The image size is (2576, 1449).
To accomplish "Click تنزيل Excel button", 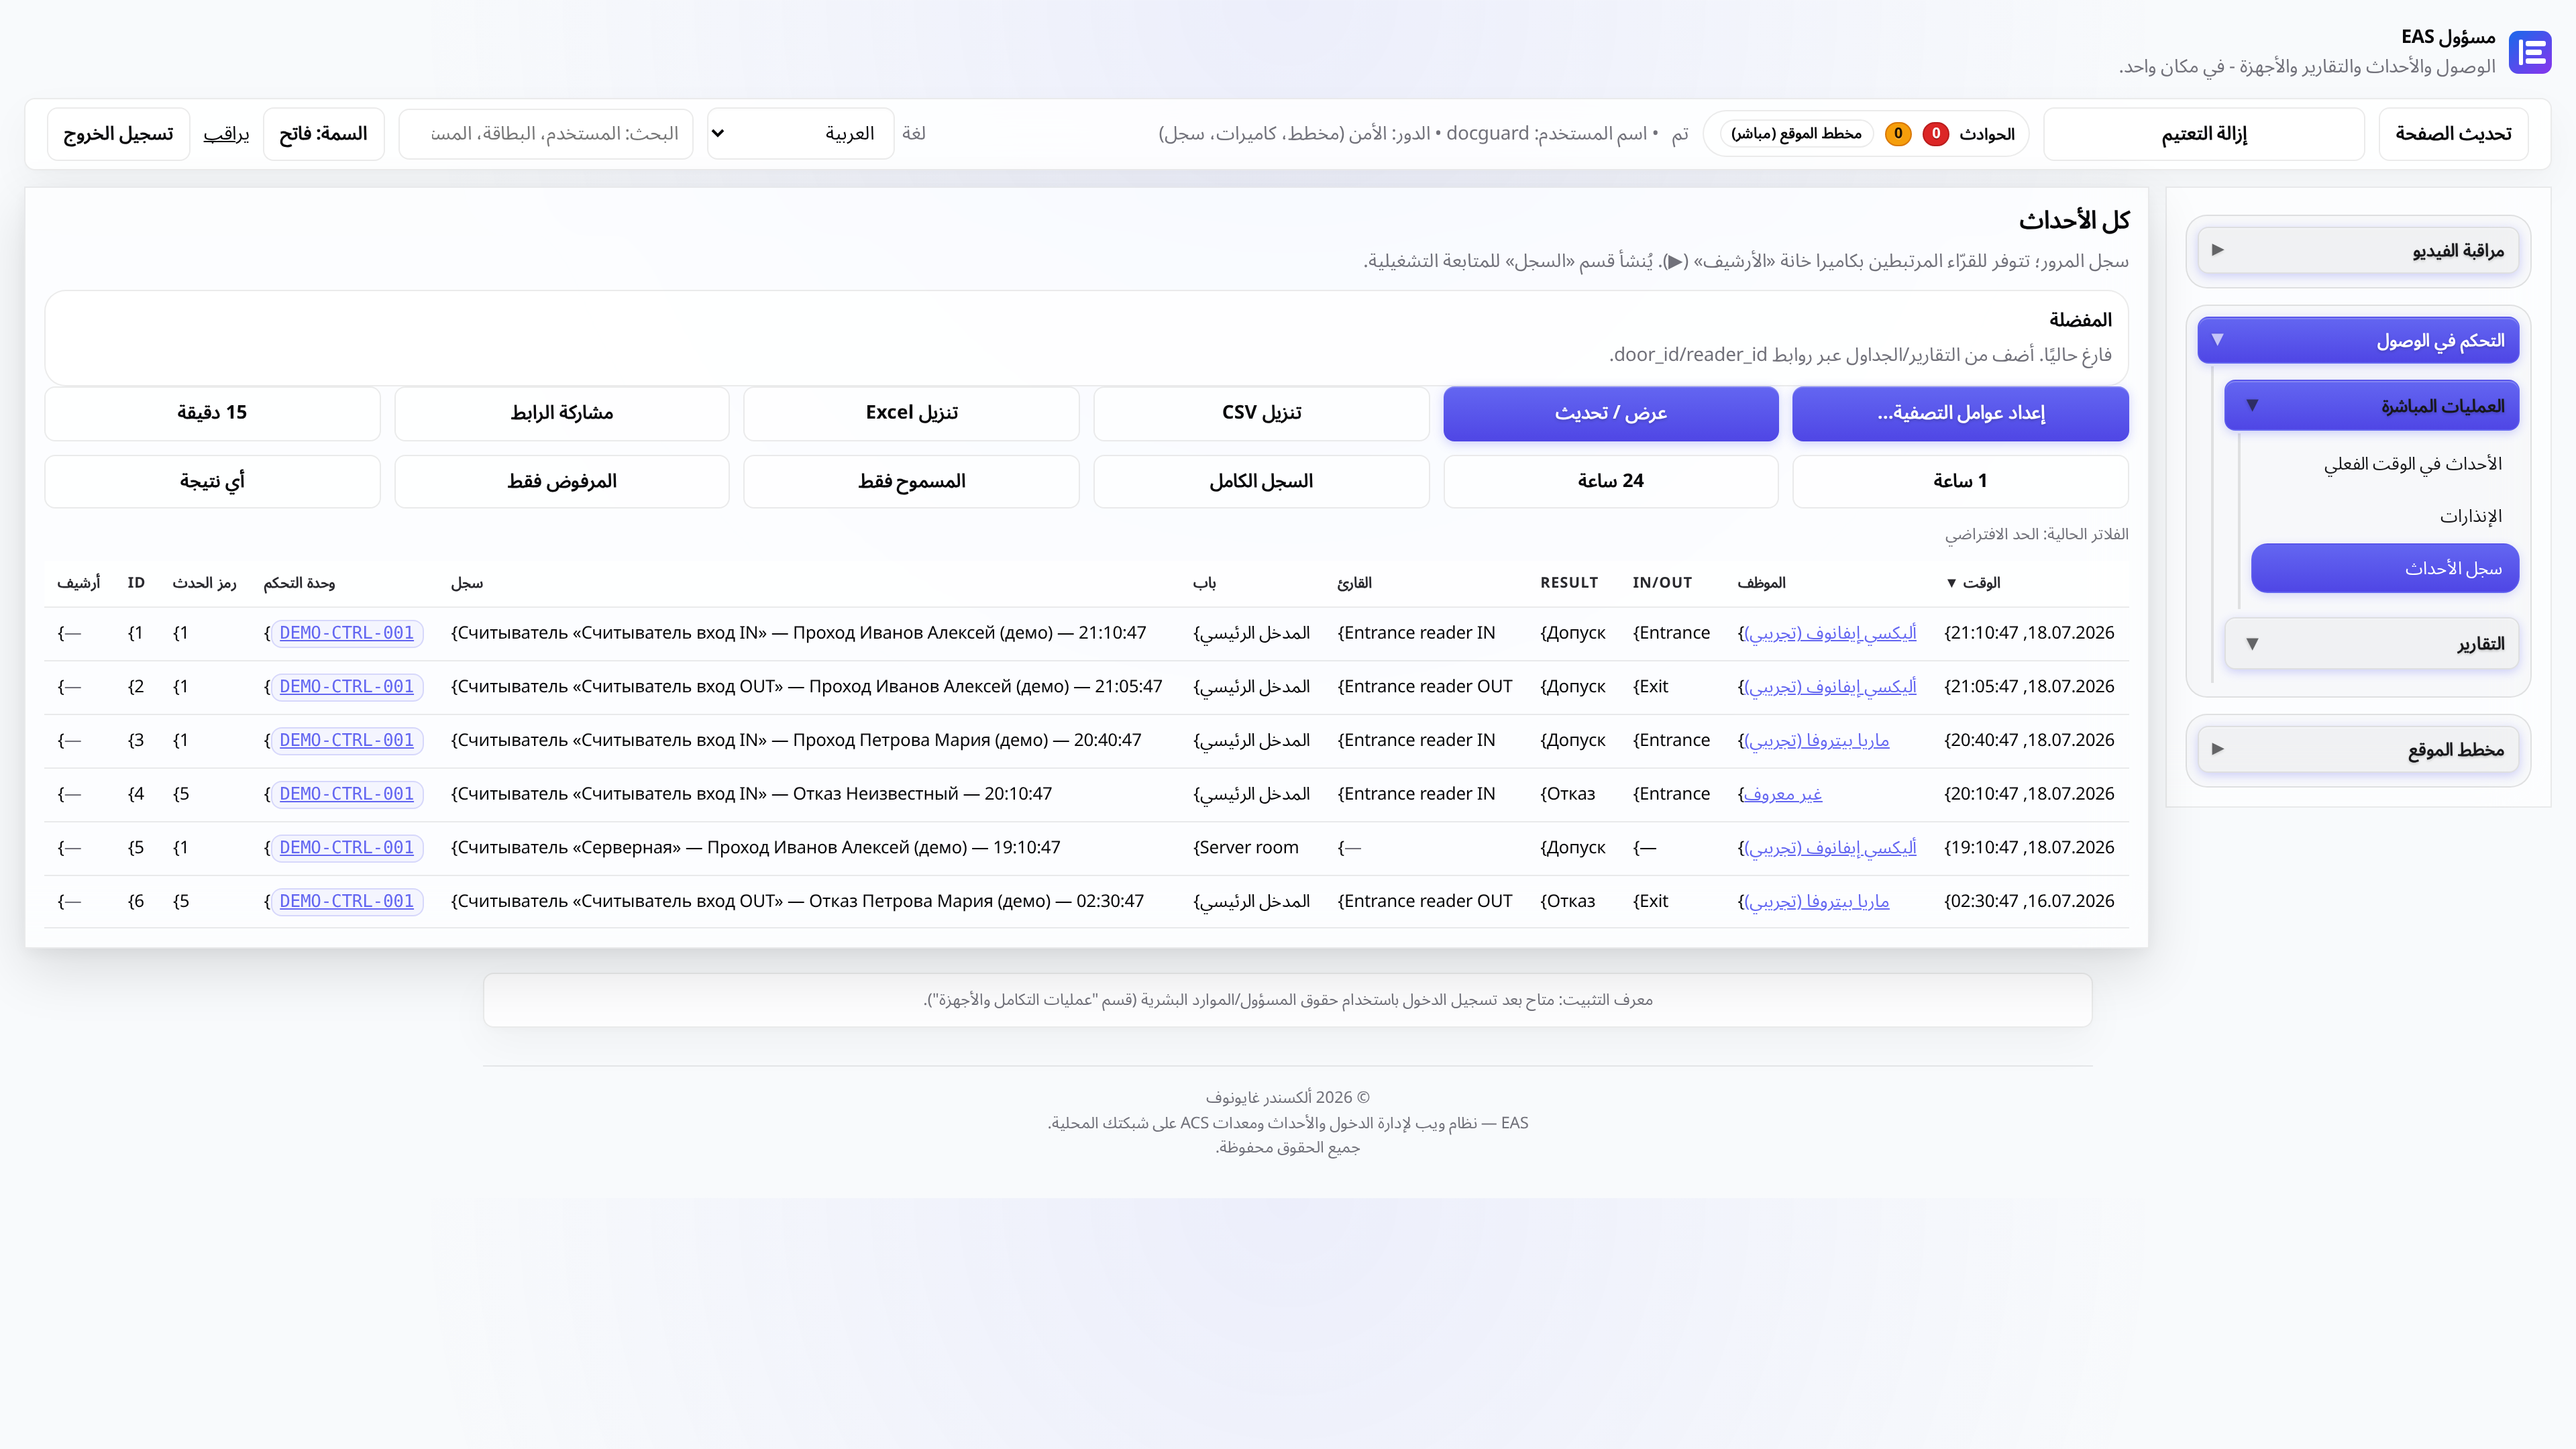I will pos(911,413).
